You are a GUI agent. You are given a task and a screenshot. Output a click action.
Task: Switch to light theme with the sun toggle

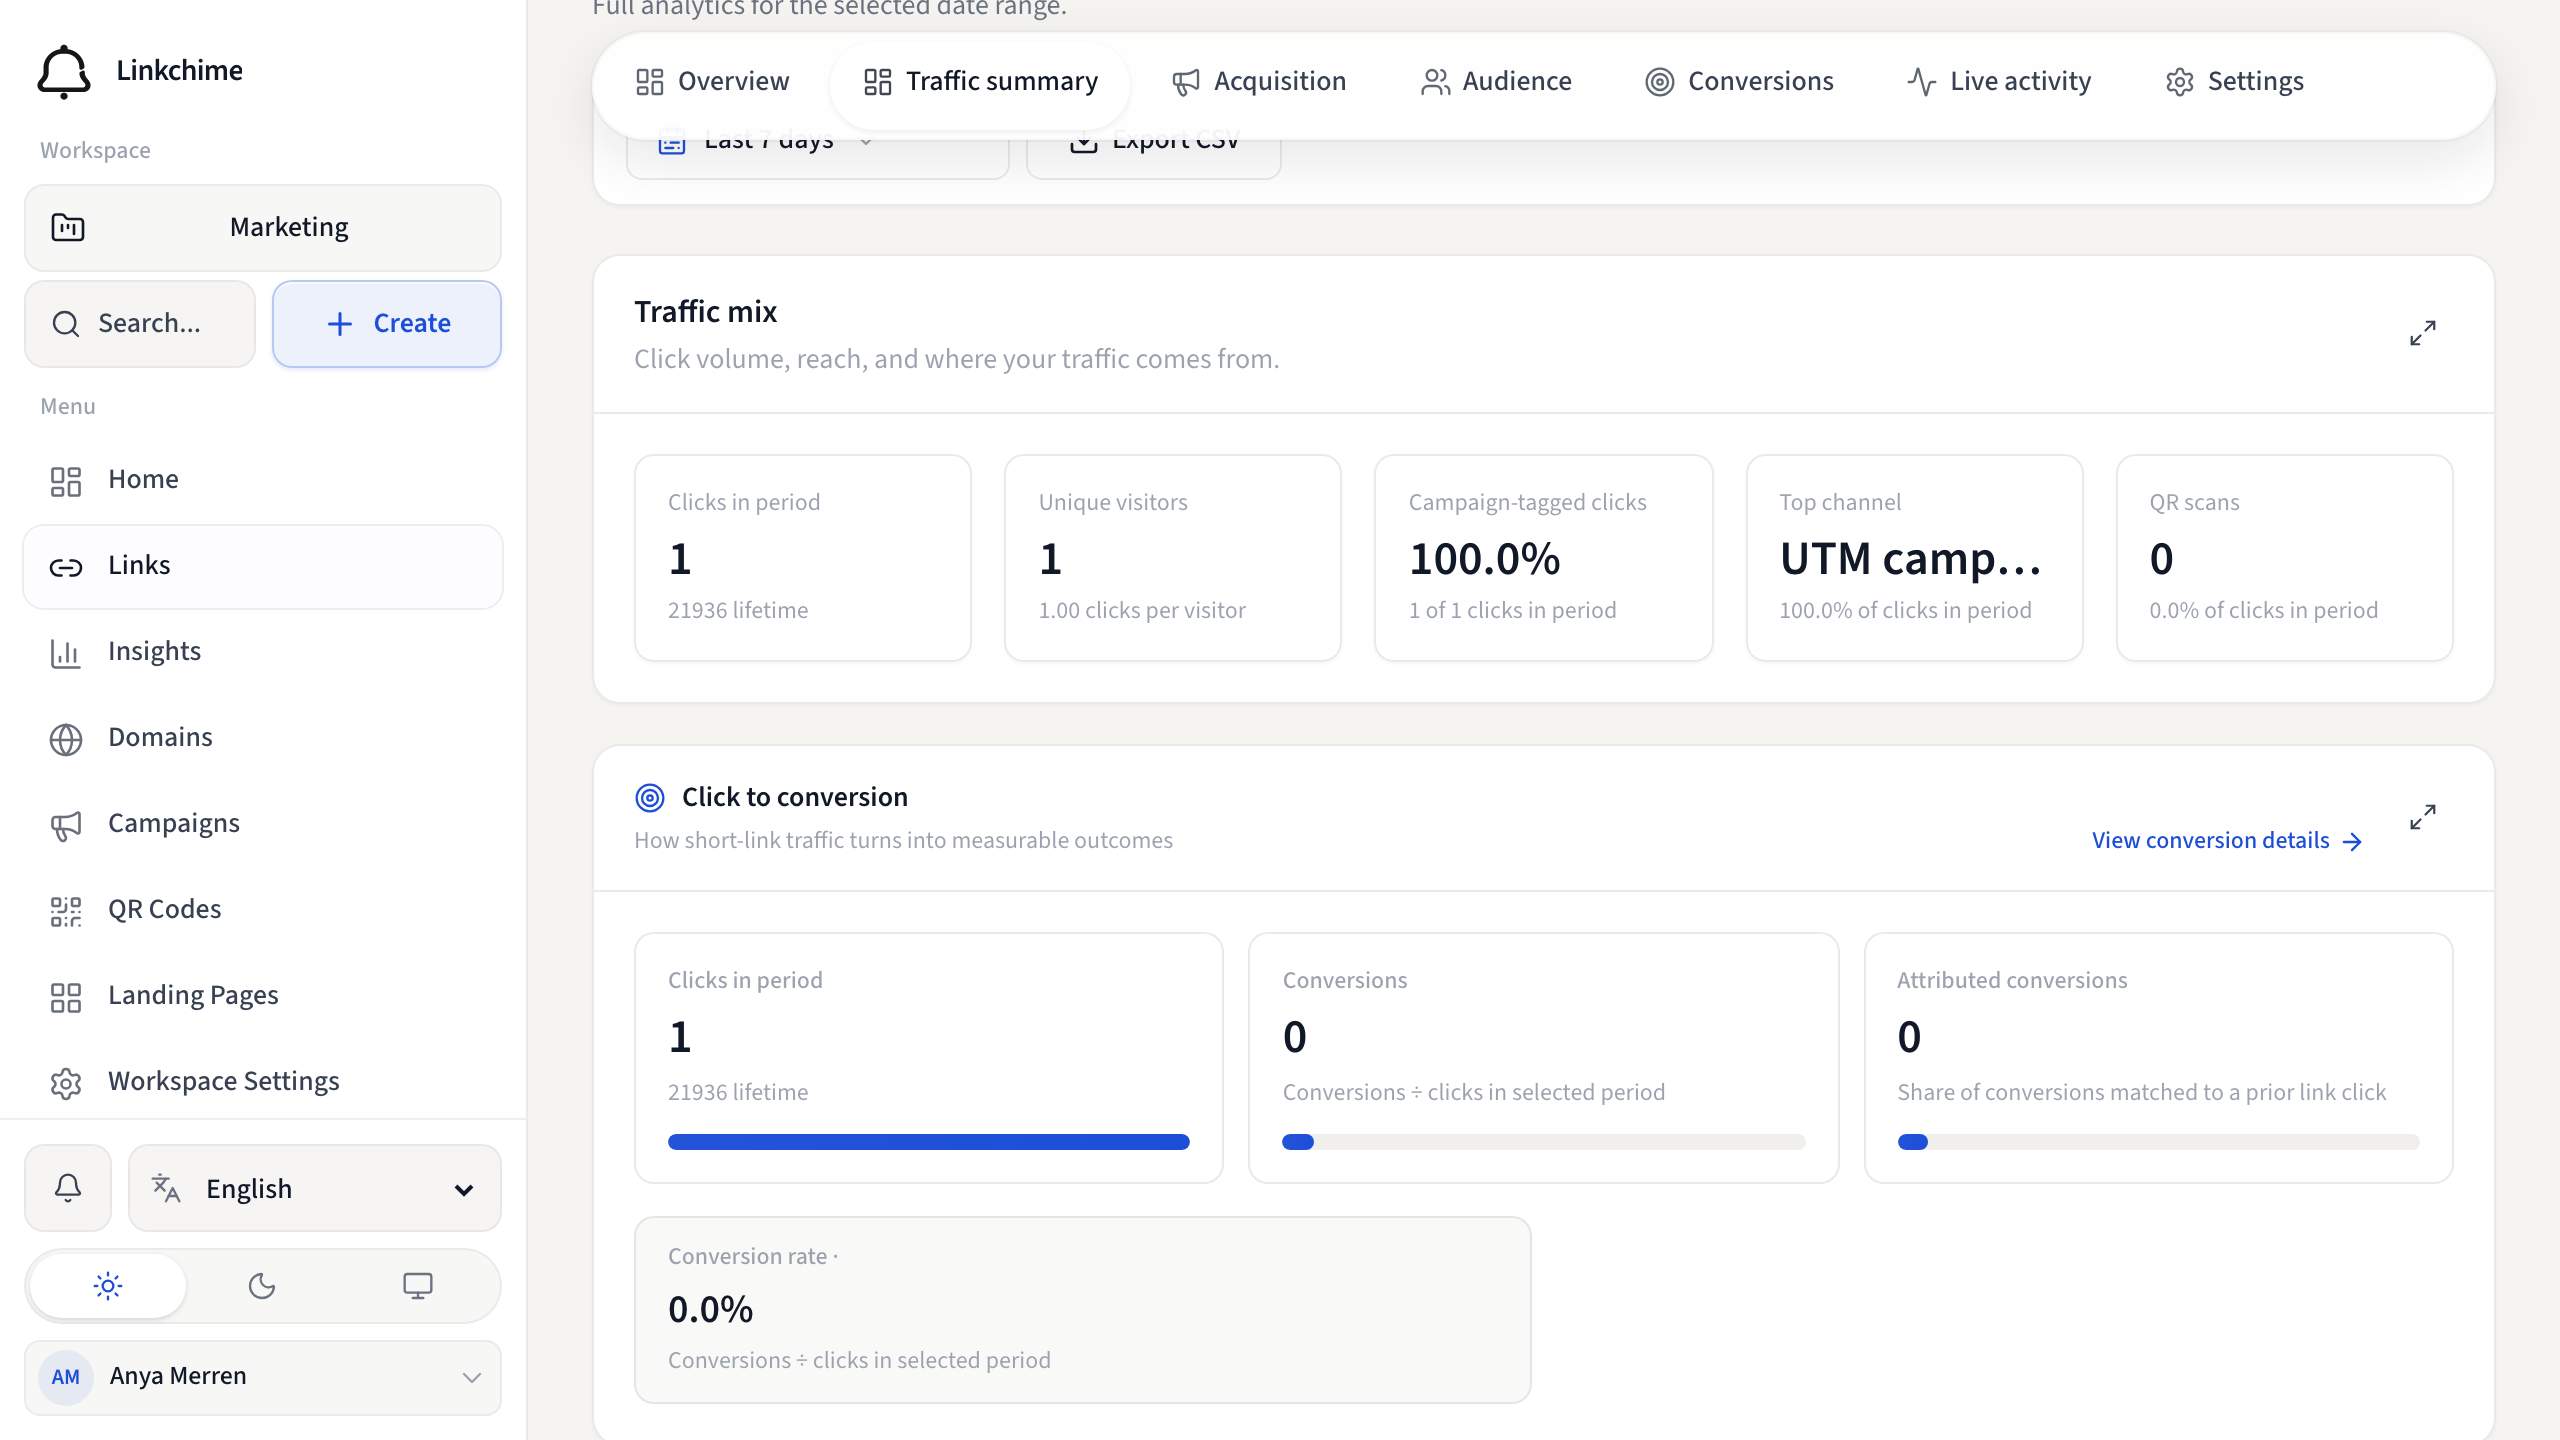[x=108, y=1285]
